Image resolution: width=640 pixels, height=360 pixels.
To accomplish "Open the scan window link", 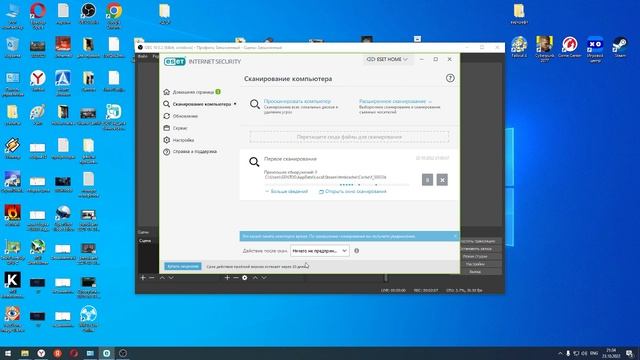I will click(353, 191).
